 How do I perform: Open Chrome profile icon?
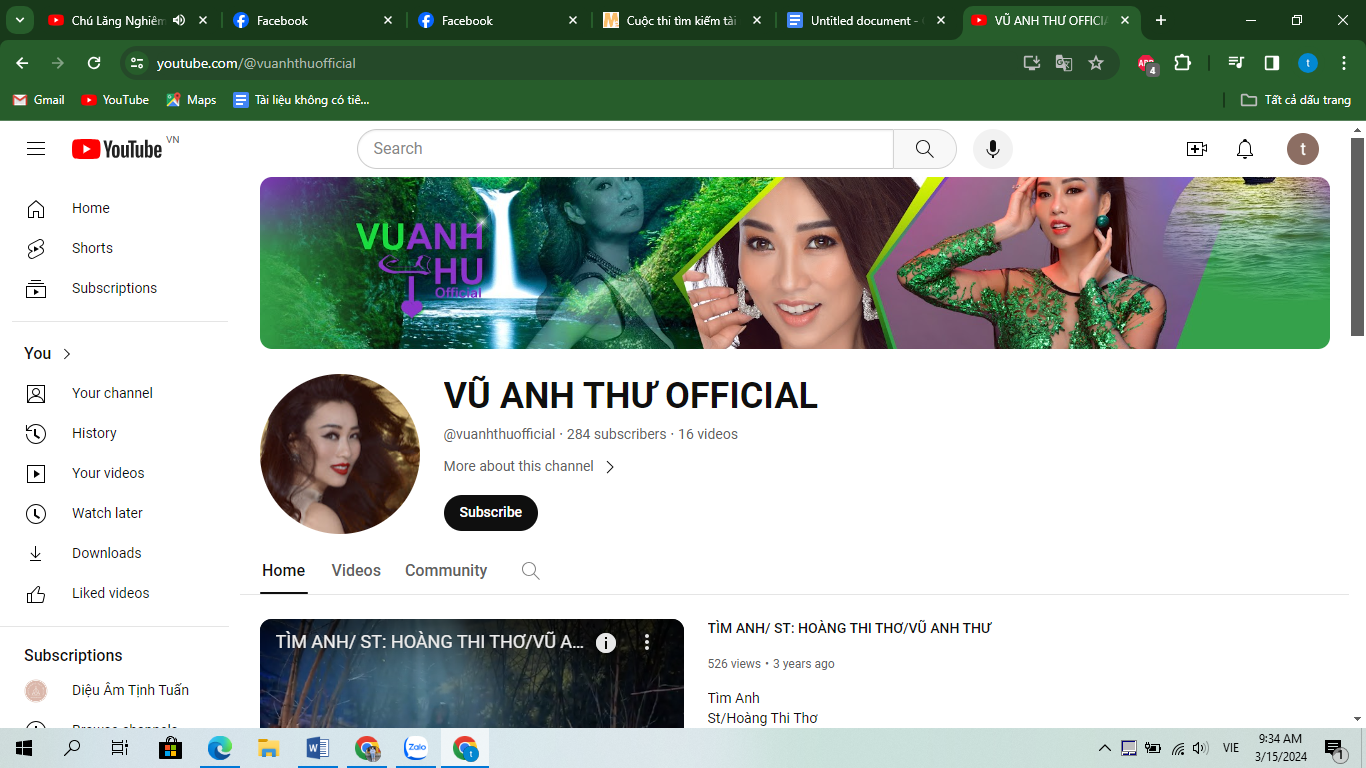[x=1308, y=63]
